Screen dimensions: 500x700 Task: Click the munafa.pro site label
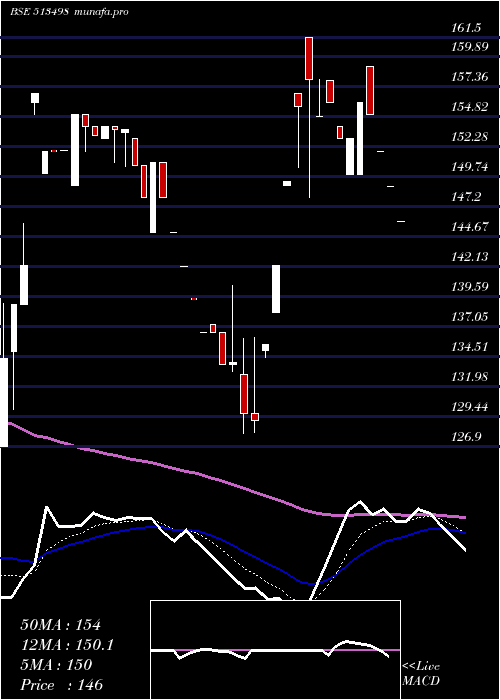tap(102, 12)
